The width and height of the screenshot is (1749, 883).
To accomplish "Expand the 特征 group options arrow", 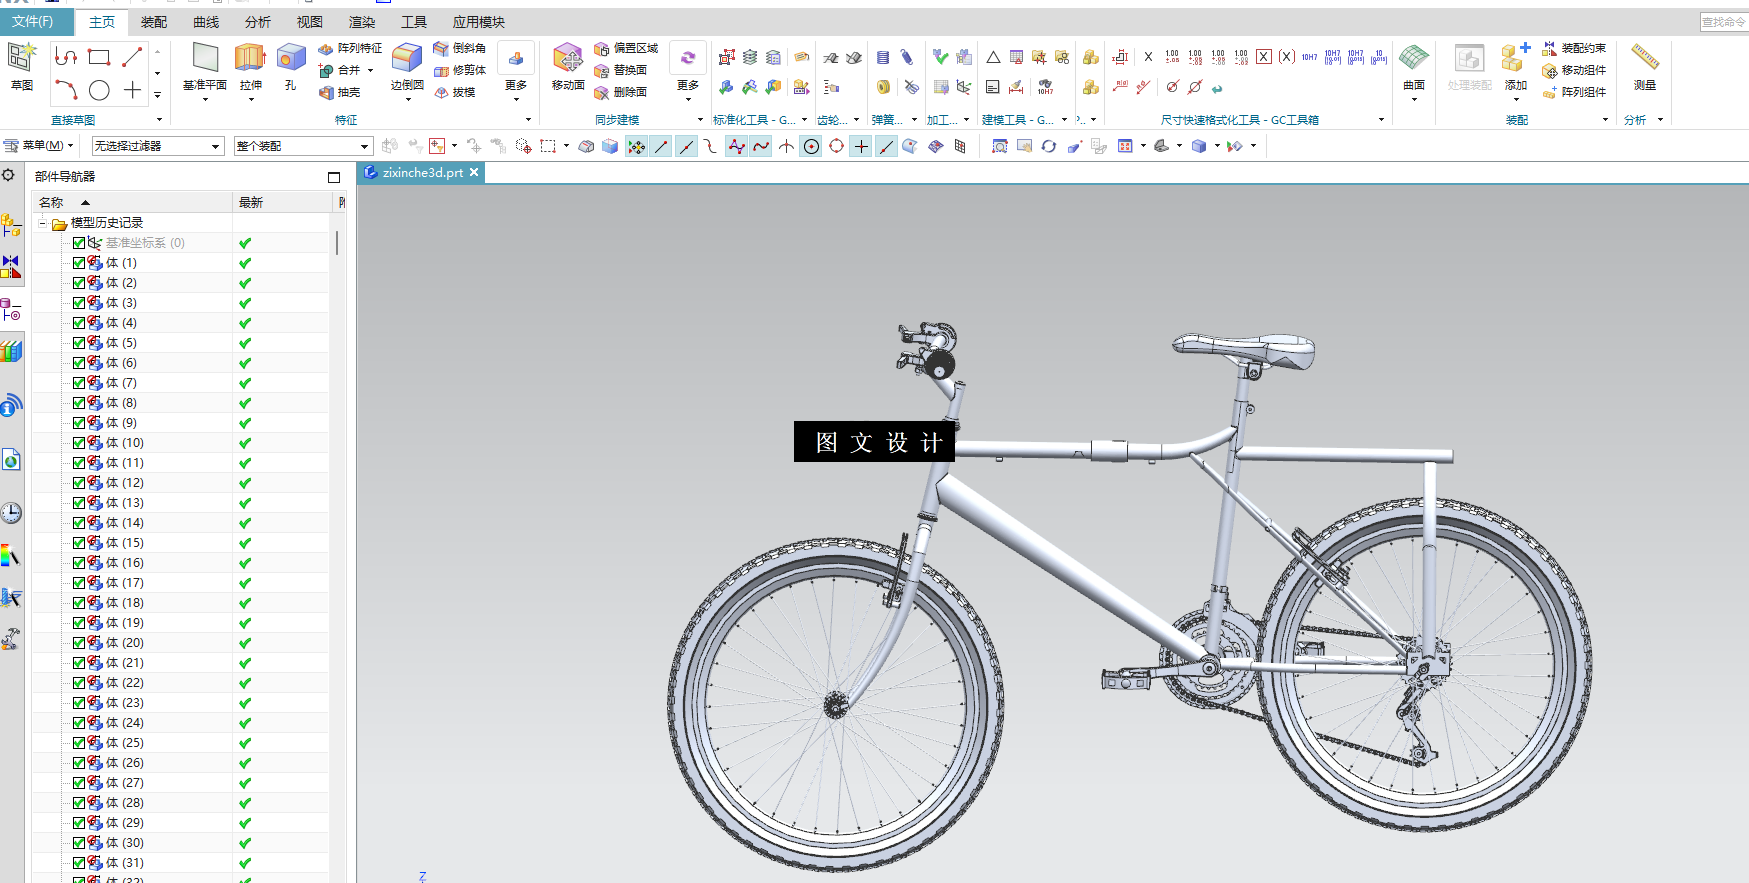I will pos(529,120).
